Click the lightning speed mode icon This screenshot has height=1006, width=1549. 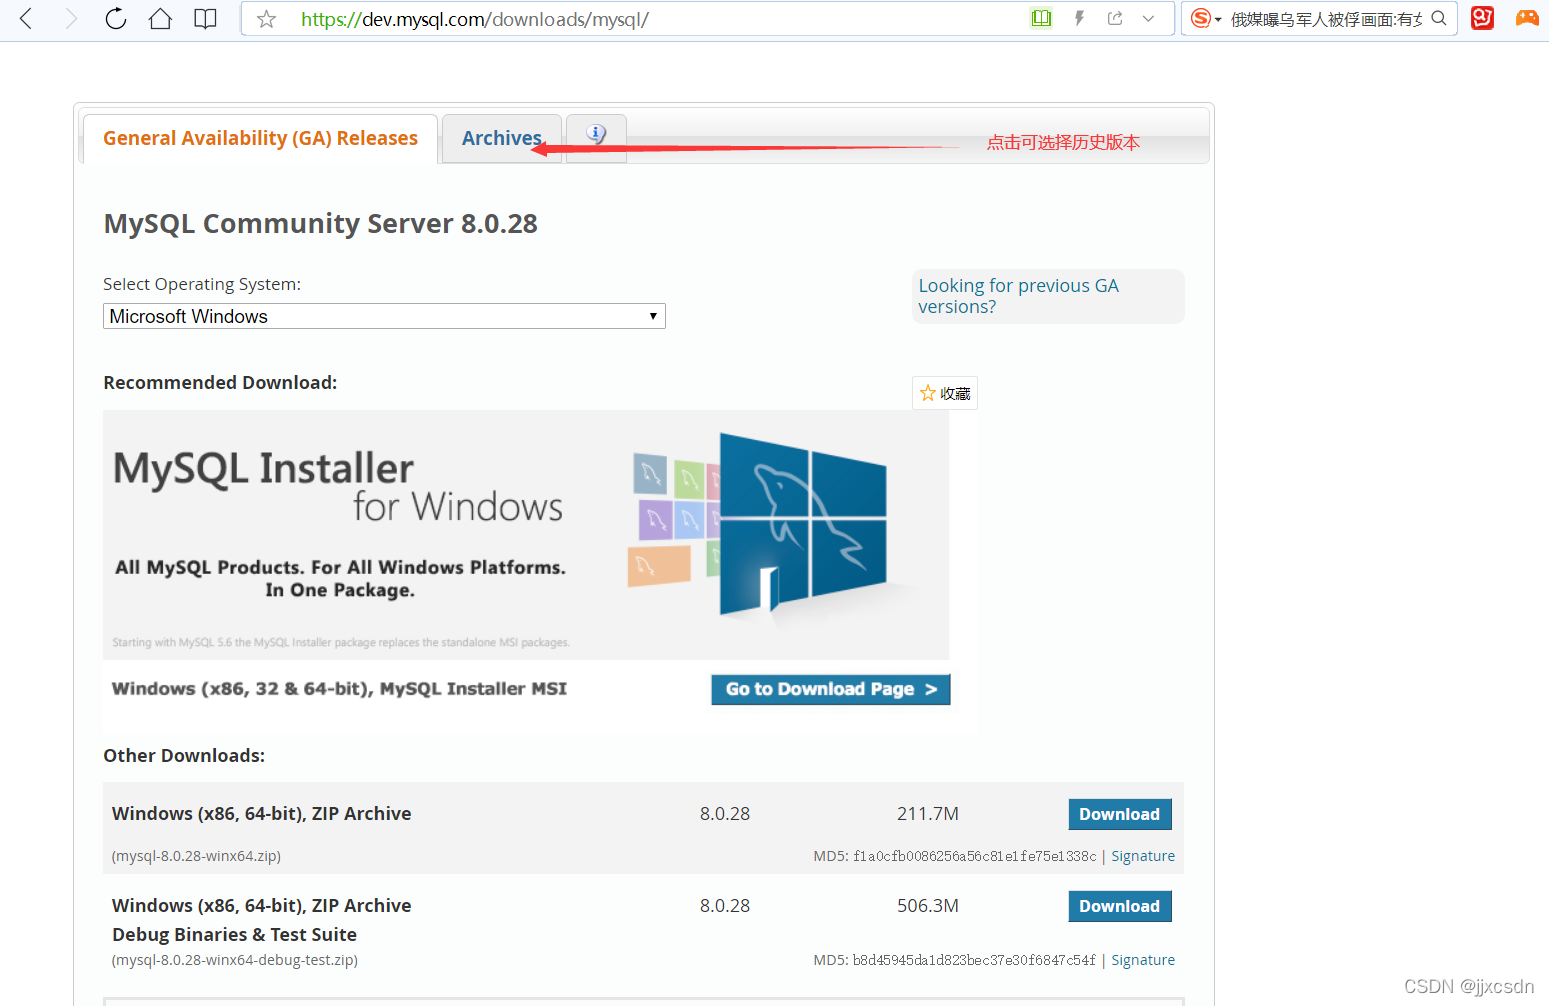click(x=1079, y=18)
